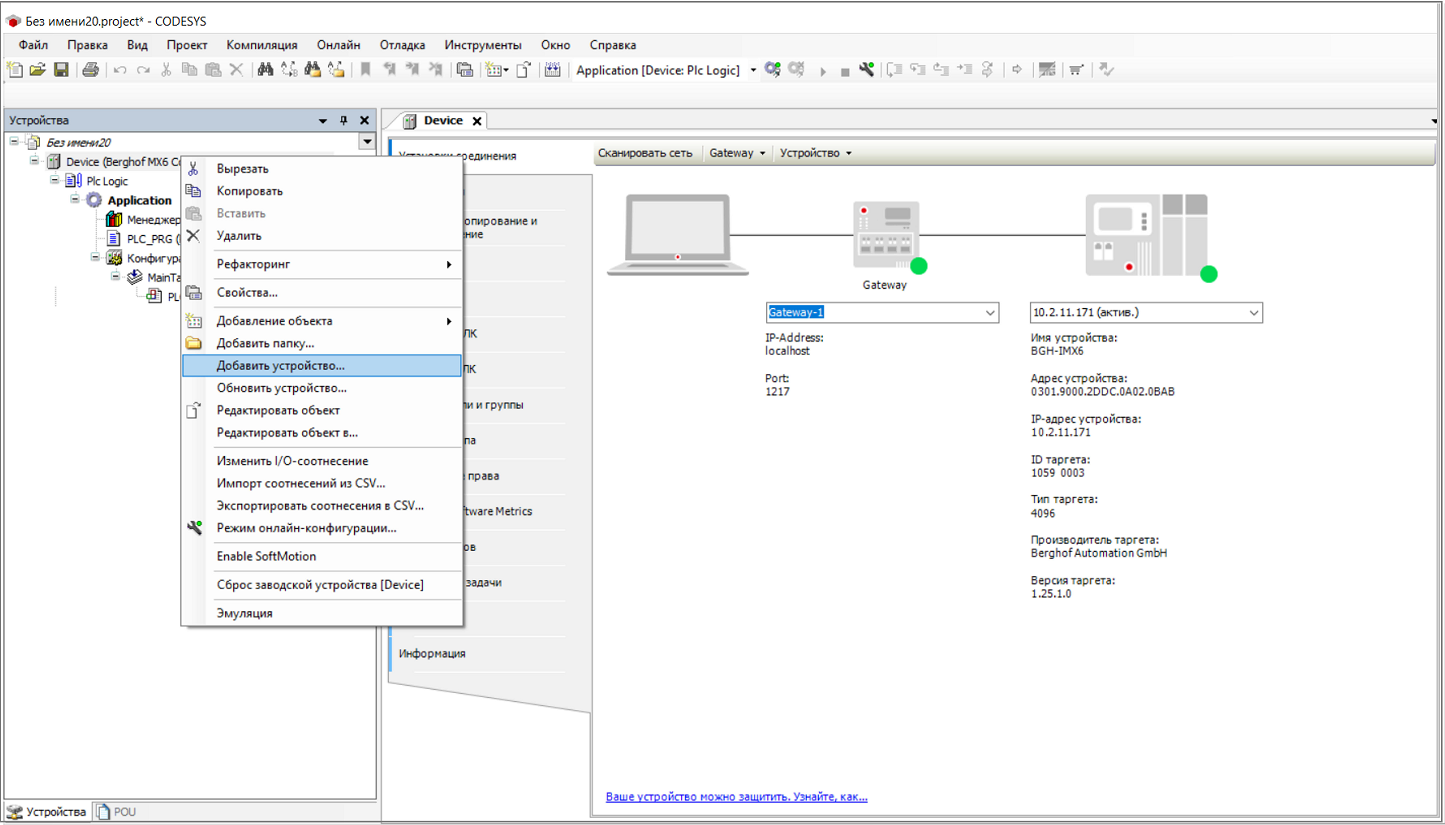
Task: Open the Устройство dropdown menu button
Action: tap(816, 153)
